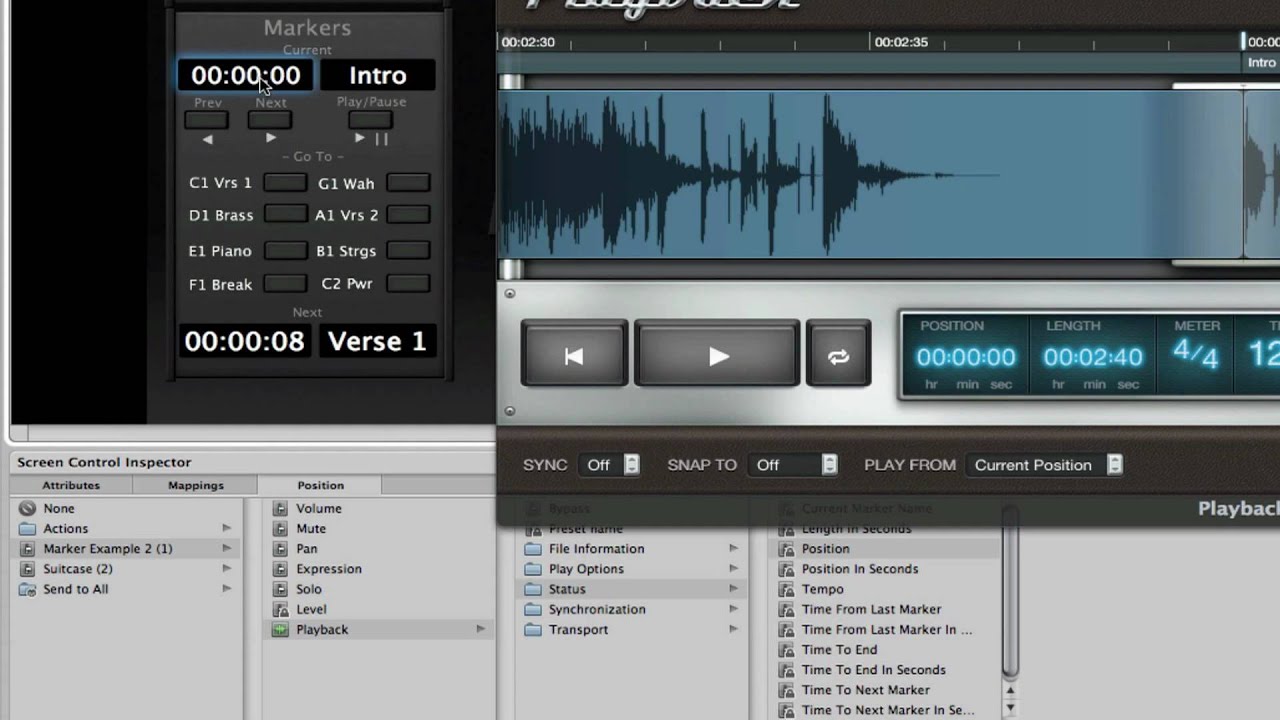This screenshot has width=1280, height=720.
Task: Expand arrow for Send to All row
Action: pyautogui.click(x=226, y=589)
